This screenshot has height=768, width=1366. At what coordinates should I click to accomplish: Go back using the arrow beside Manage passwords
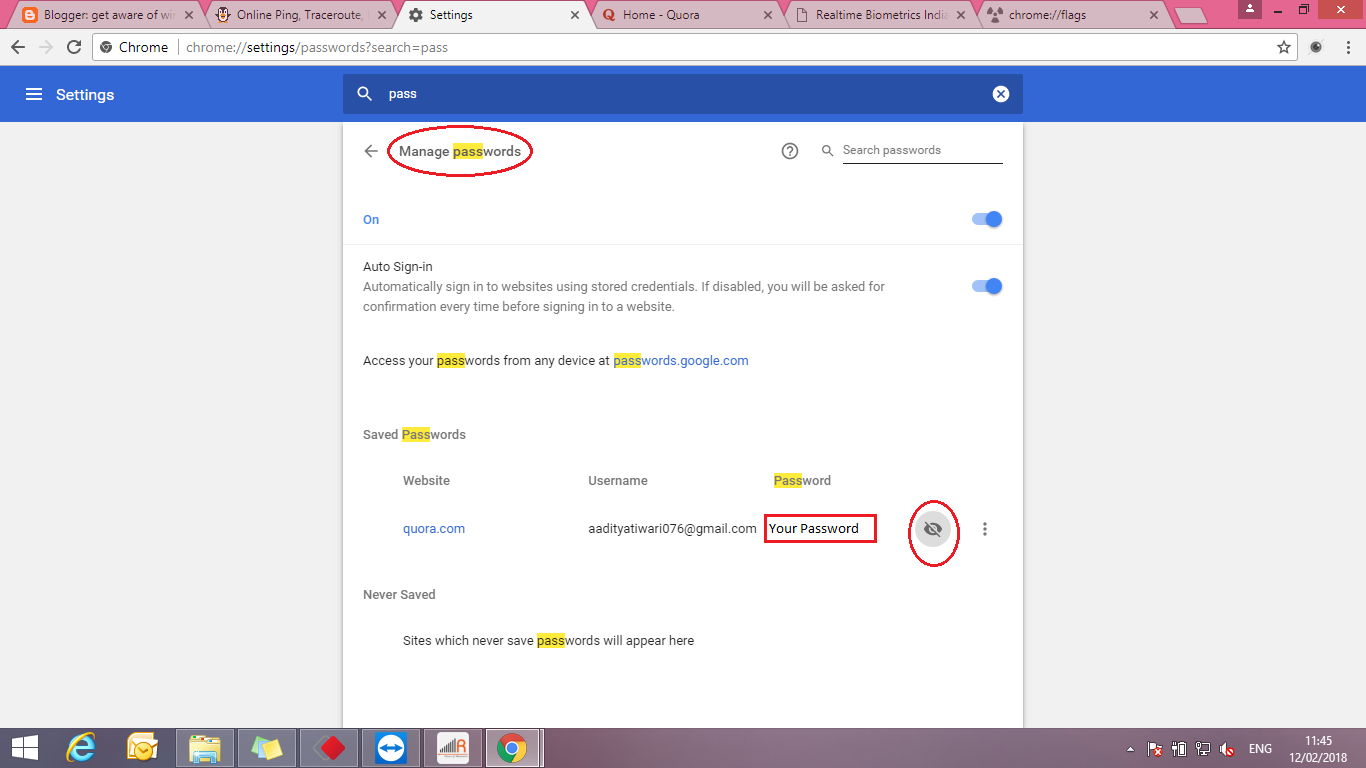371,151
